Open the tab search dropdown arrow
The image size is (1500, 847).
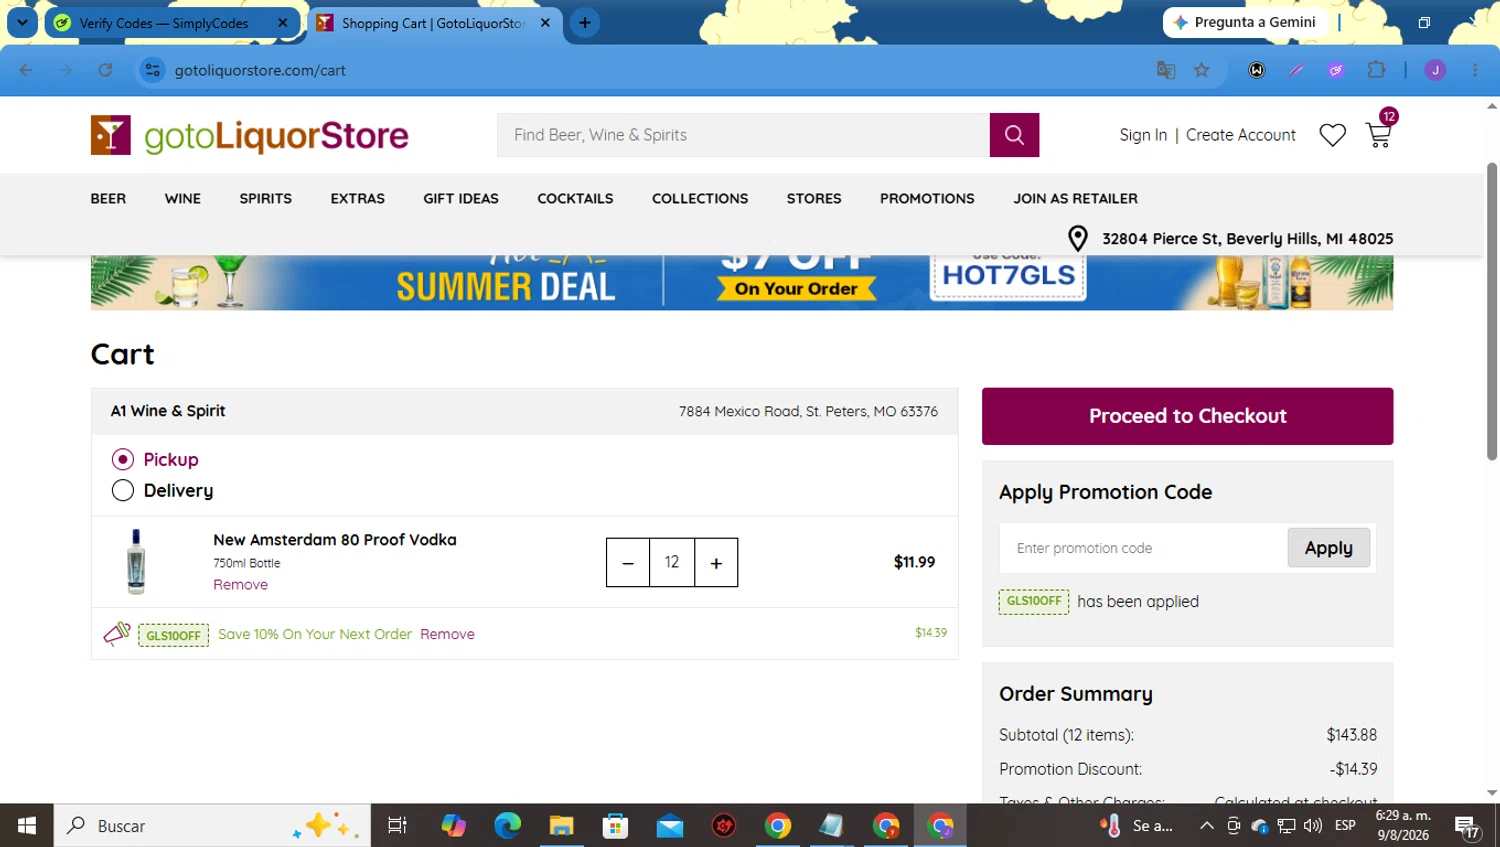tap(22, 22)
